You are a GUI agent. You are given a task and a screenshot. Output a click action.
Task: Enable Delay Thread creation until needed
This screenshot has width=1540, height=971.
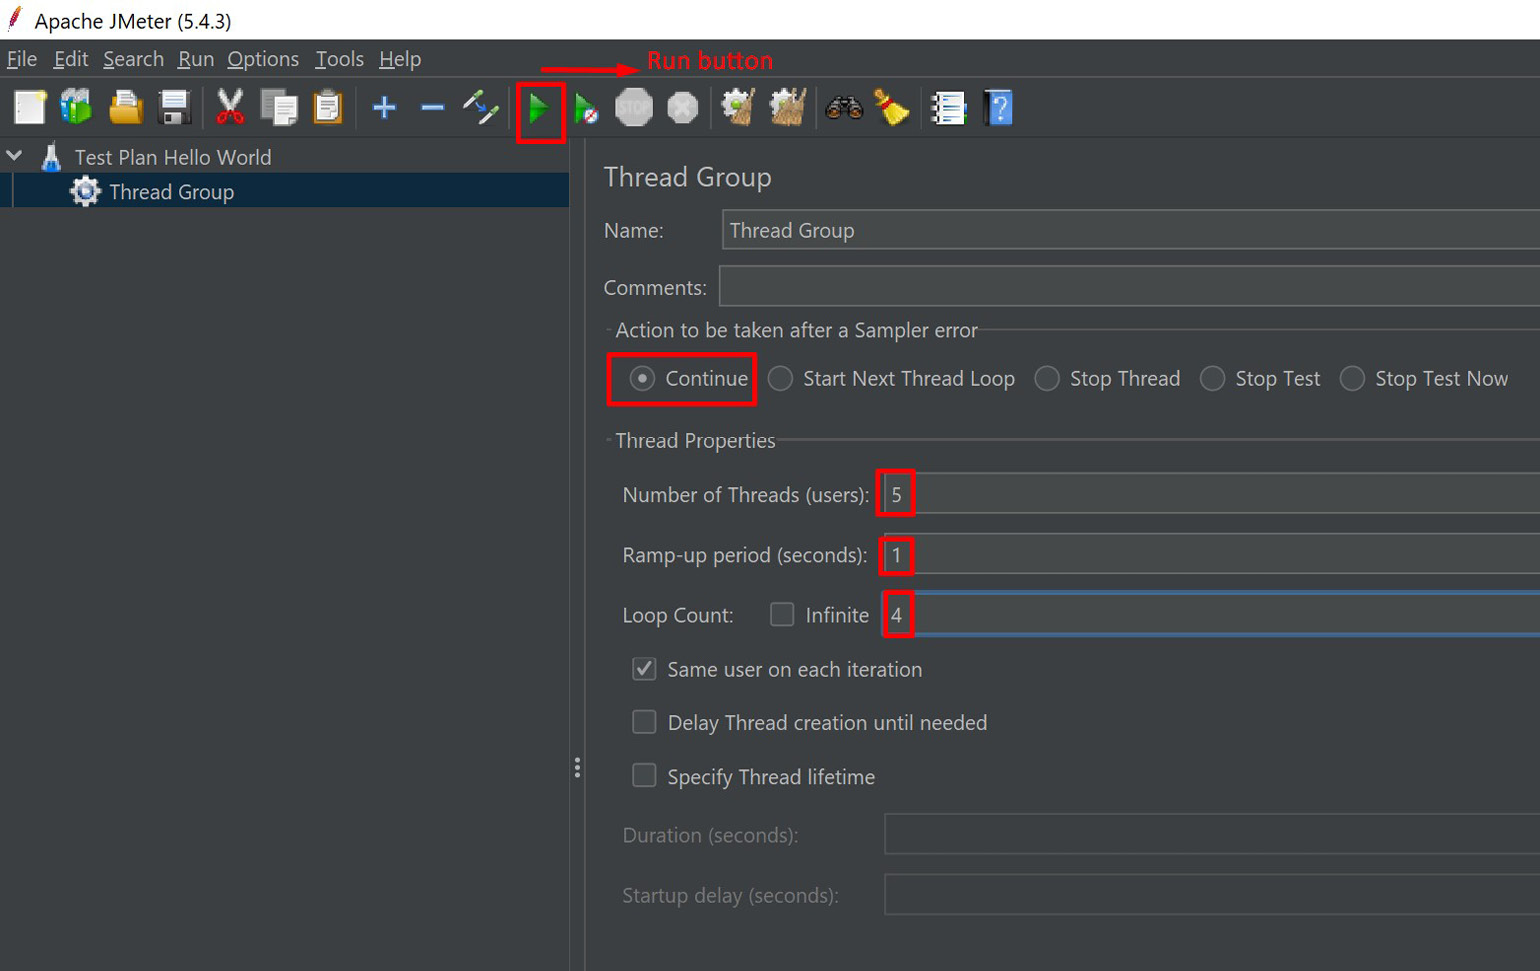click(x=644, y=722)
